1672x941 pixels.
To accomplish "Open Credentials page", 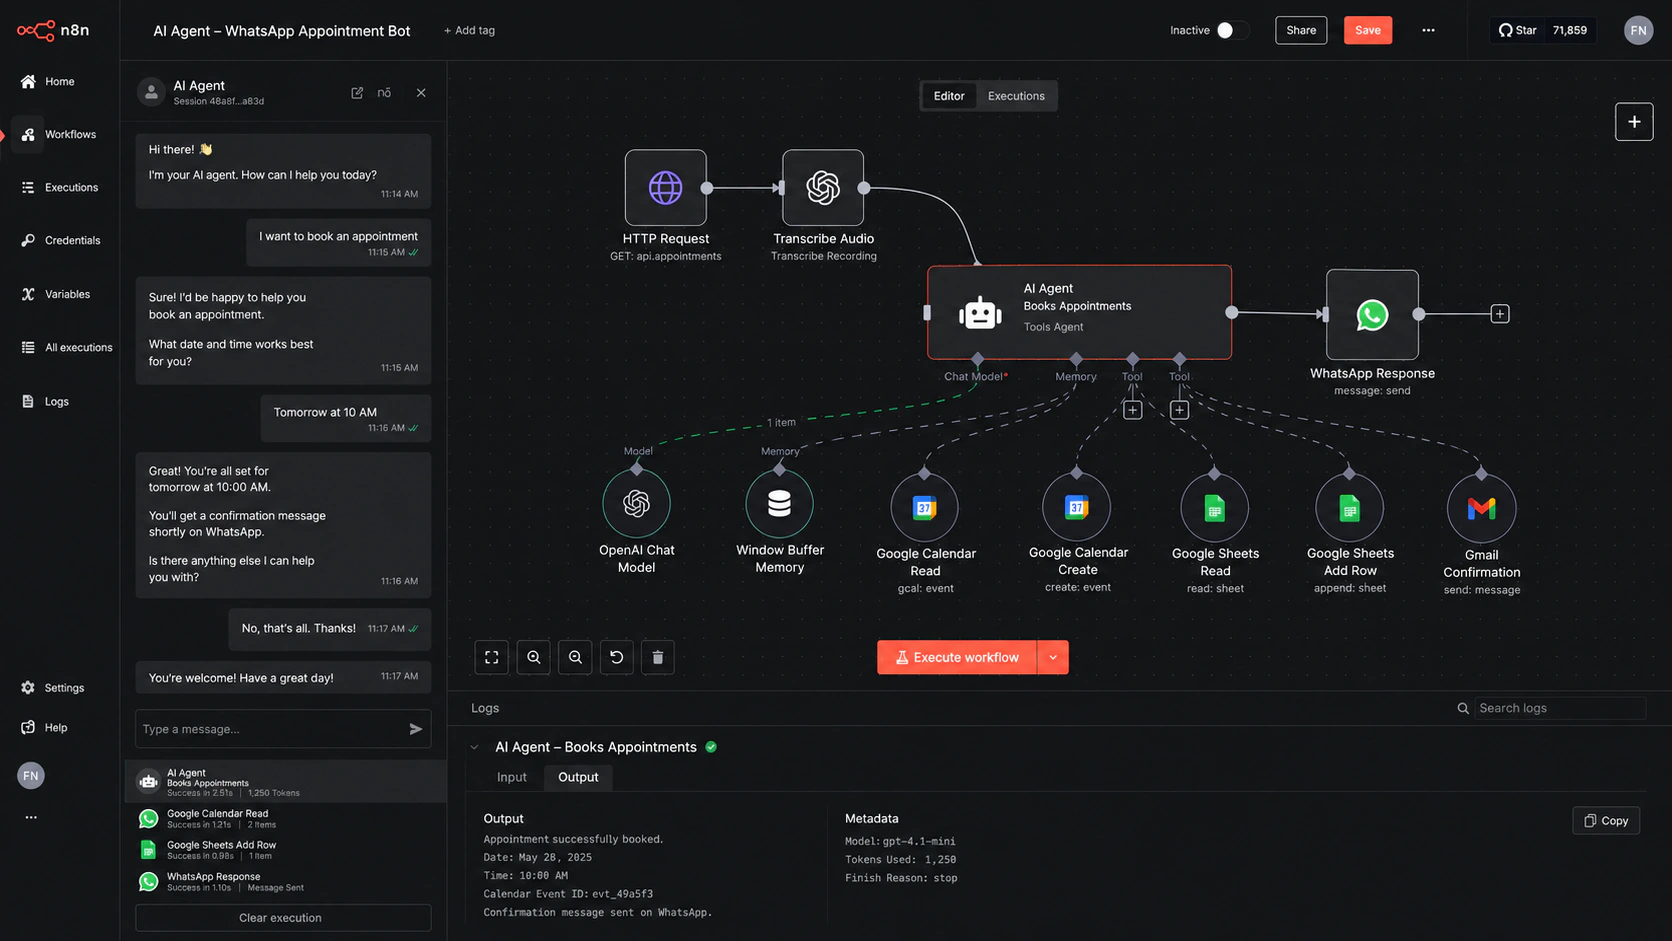I will [59, 240].
